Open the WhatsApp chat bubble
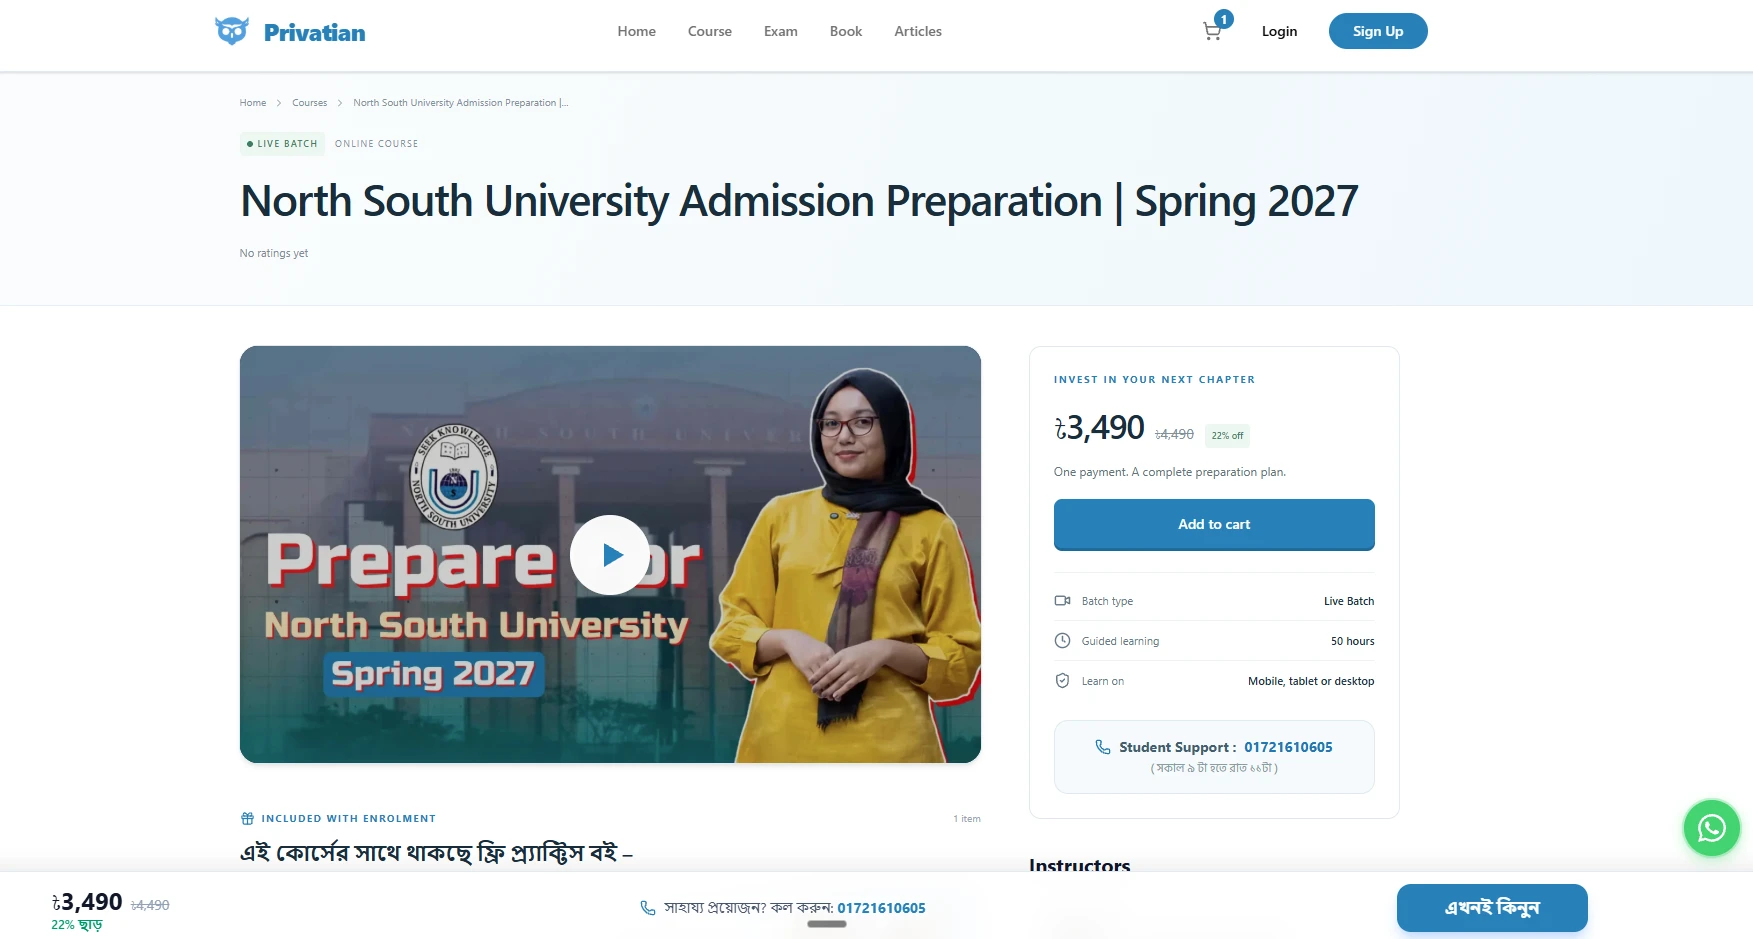 point(1711,828)
